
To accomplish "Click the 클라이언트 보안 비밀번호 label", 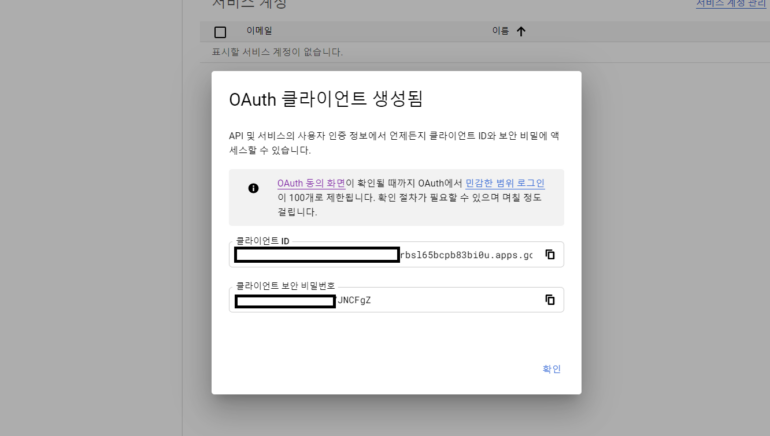I will 286,286.
